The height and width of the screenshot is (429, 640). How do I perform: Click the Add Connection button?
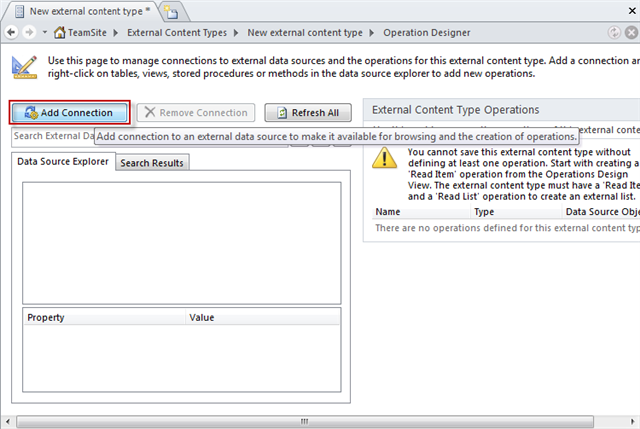(69, 112)
